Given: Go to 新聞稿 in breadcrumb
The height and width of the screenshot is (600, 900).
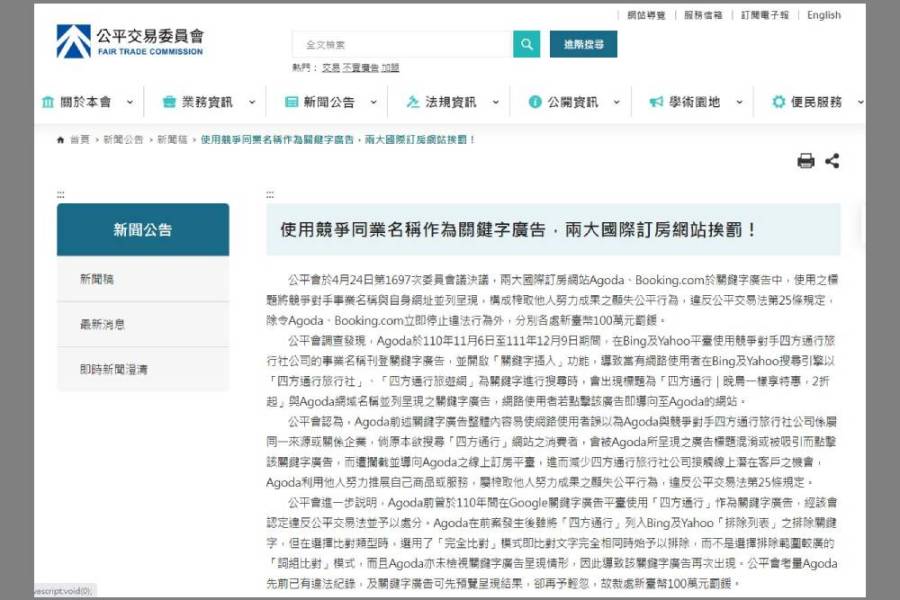Looking at the screenshot, I should click(x=172, y=140).
